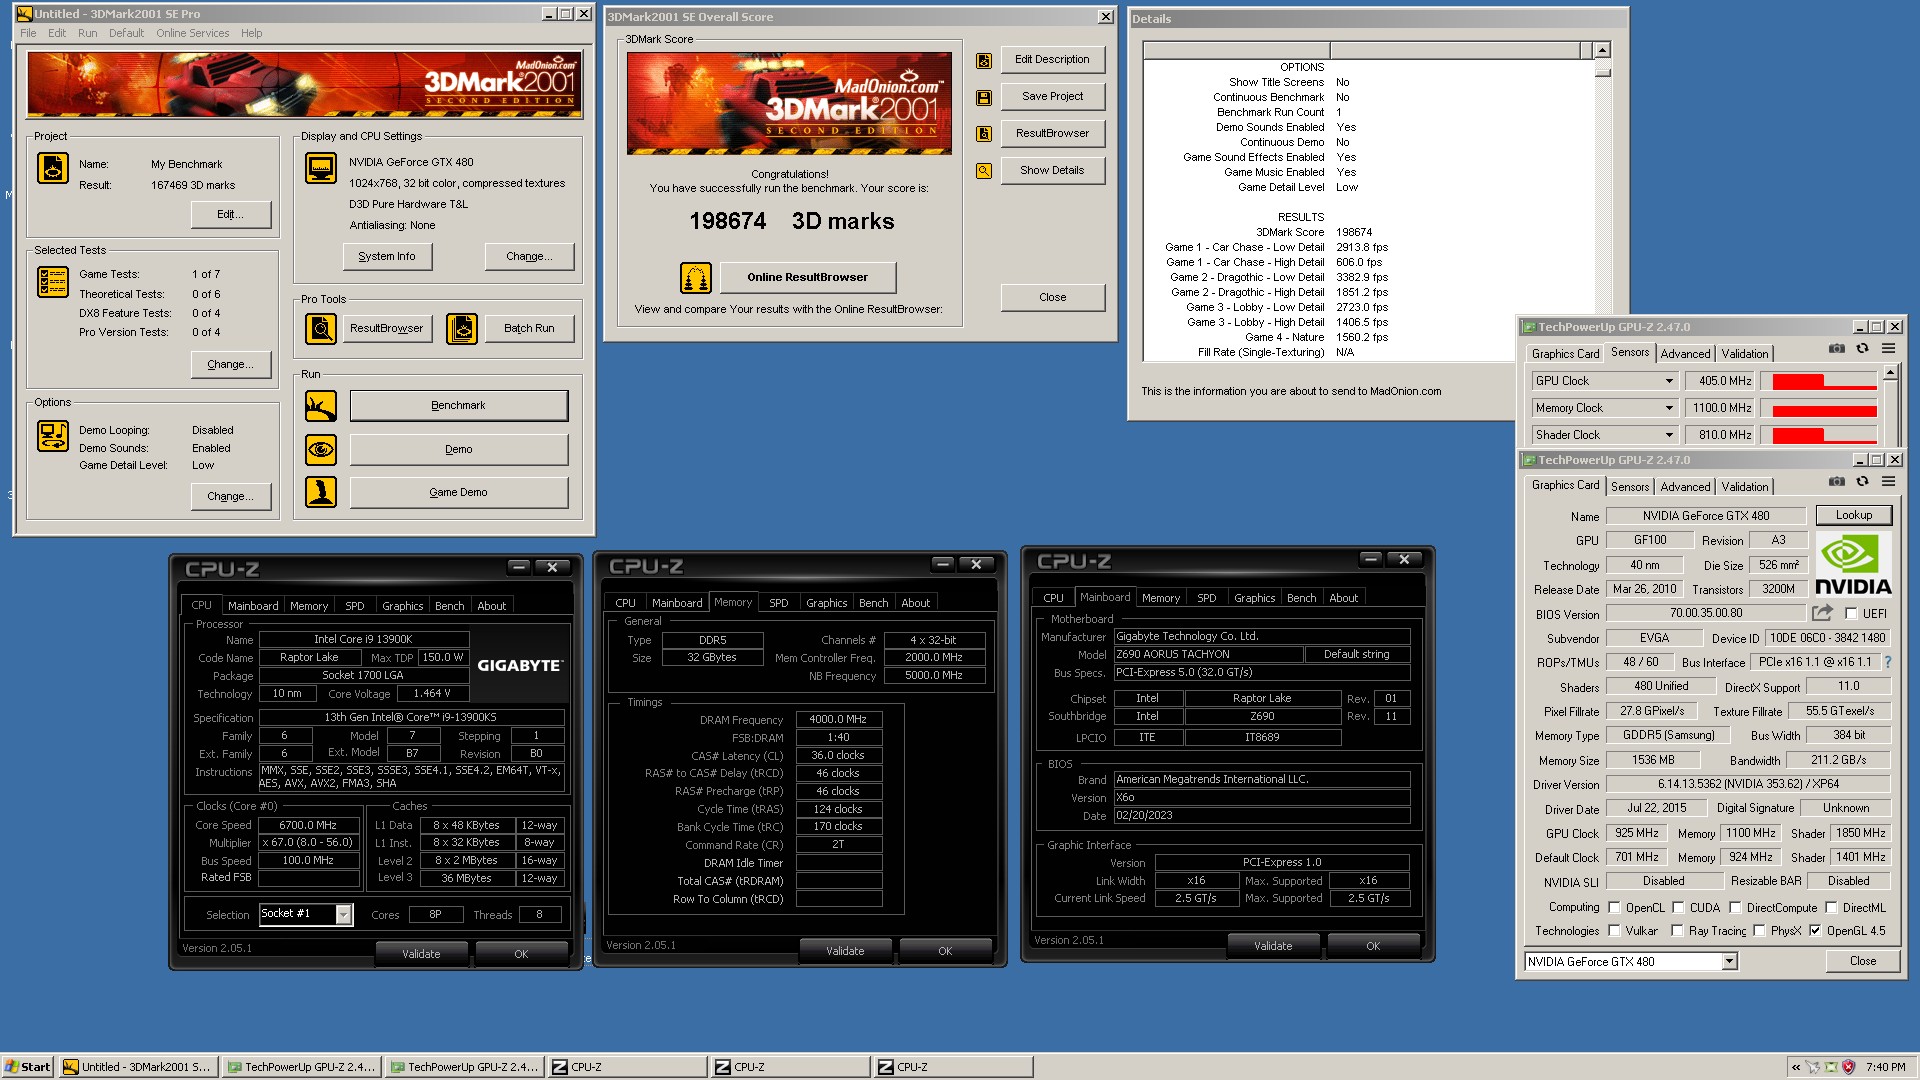
Task: Click the Project icon in 3DMark2001 window
Action: point(53,168)
